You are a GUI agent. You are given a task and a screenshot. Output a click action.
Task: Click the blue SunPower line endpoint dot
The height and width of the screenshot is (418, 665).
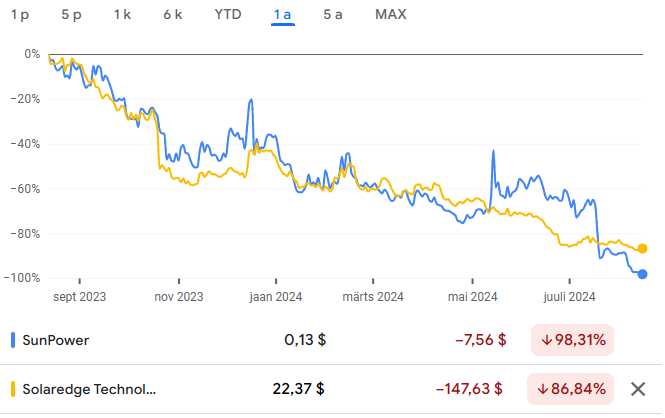pos(642,274)
